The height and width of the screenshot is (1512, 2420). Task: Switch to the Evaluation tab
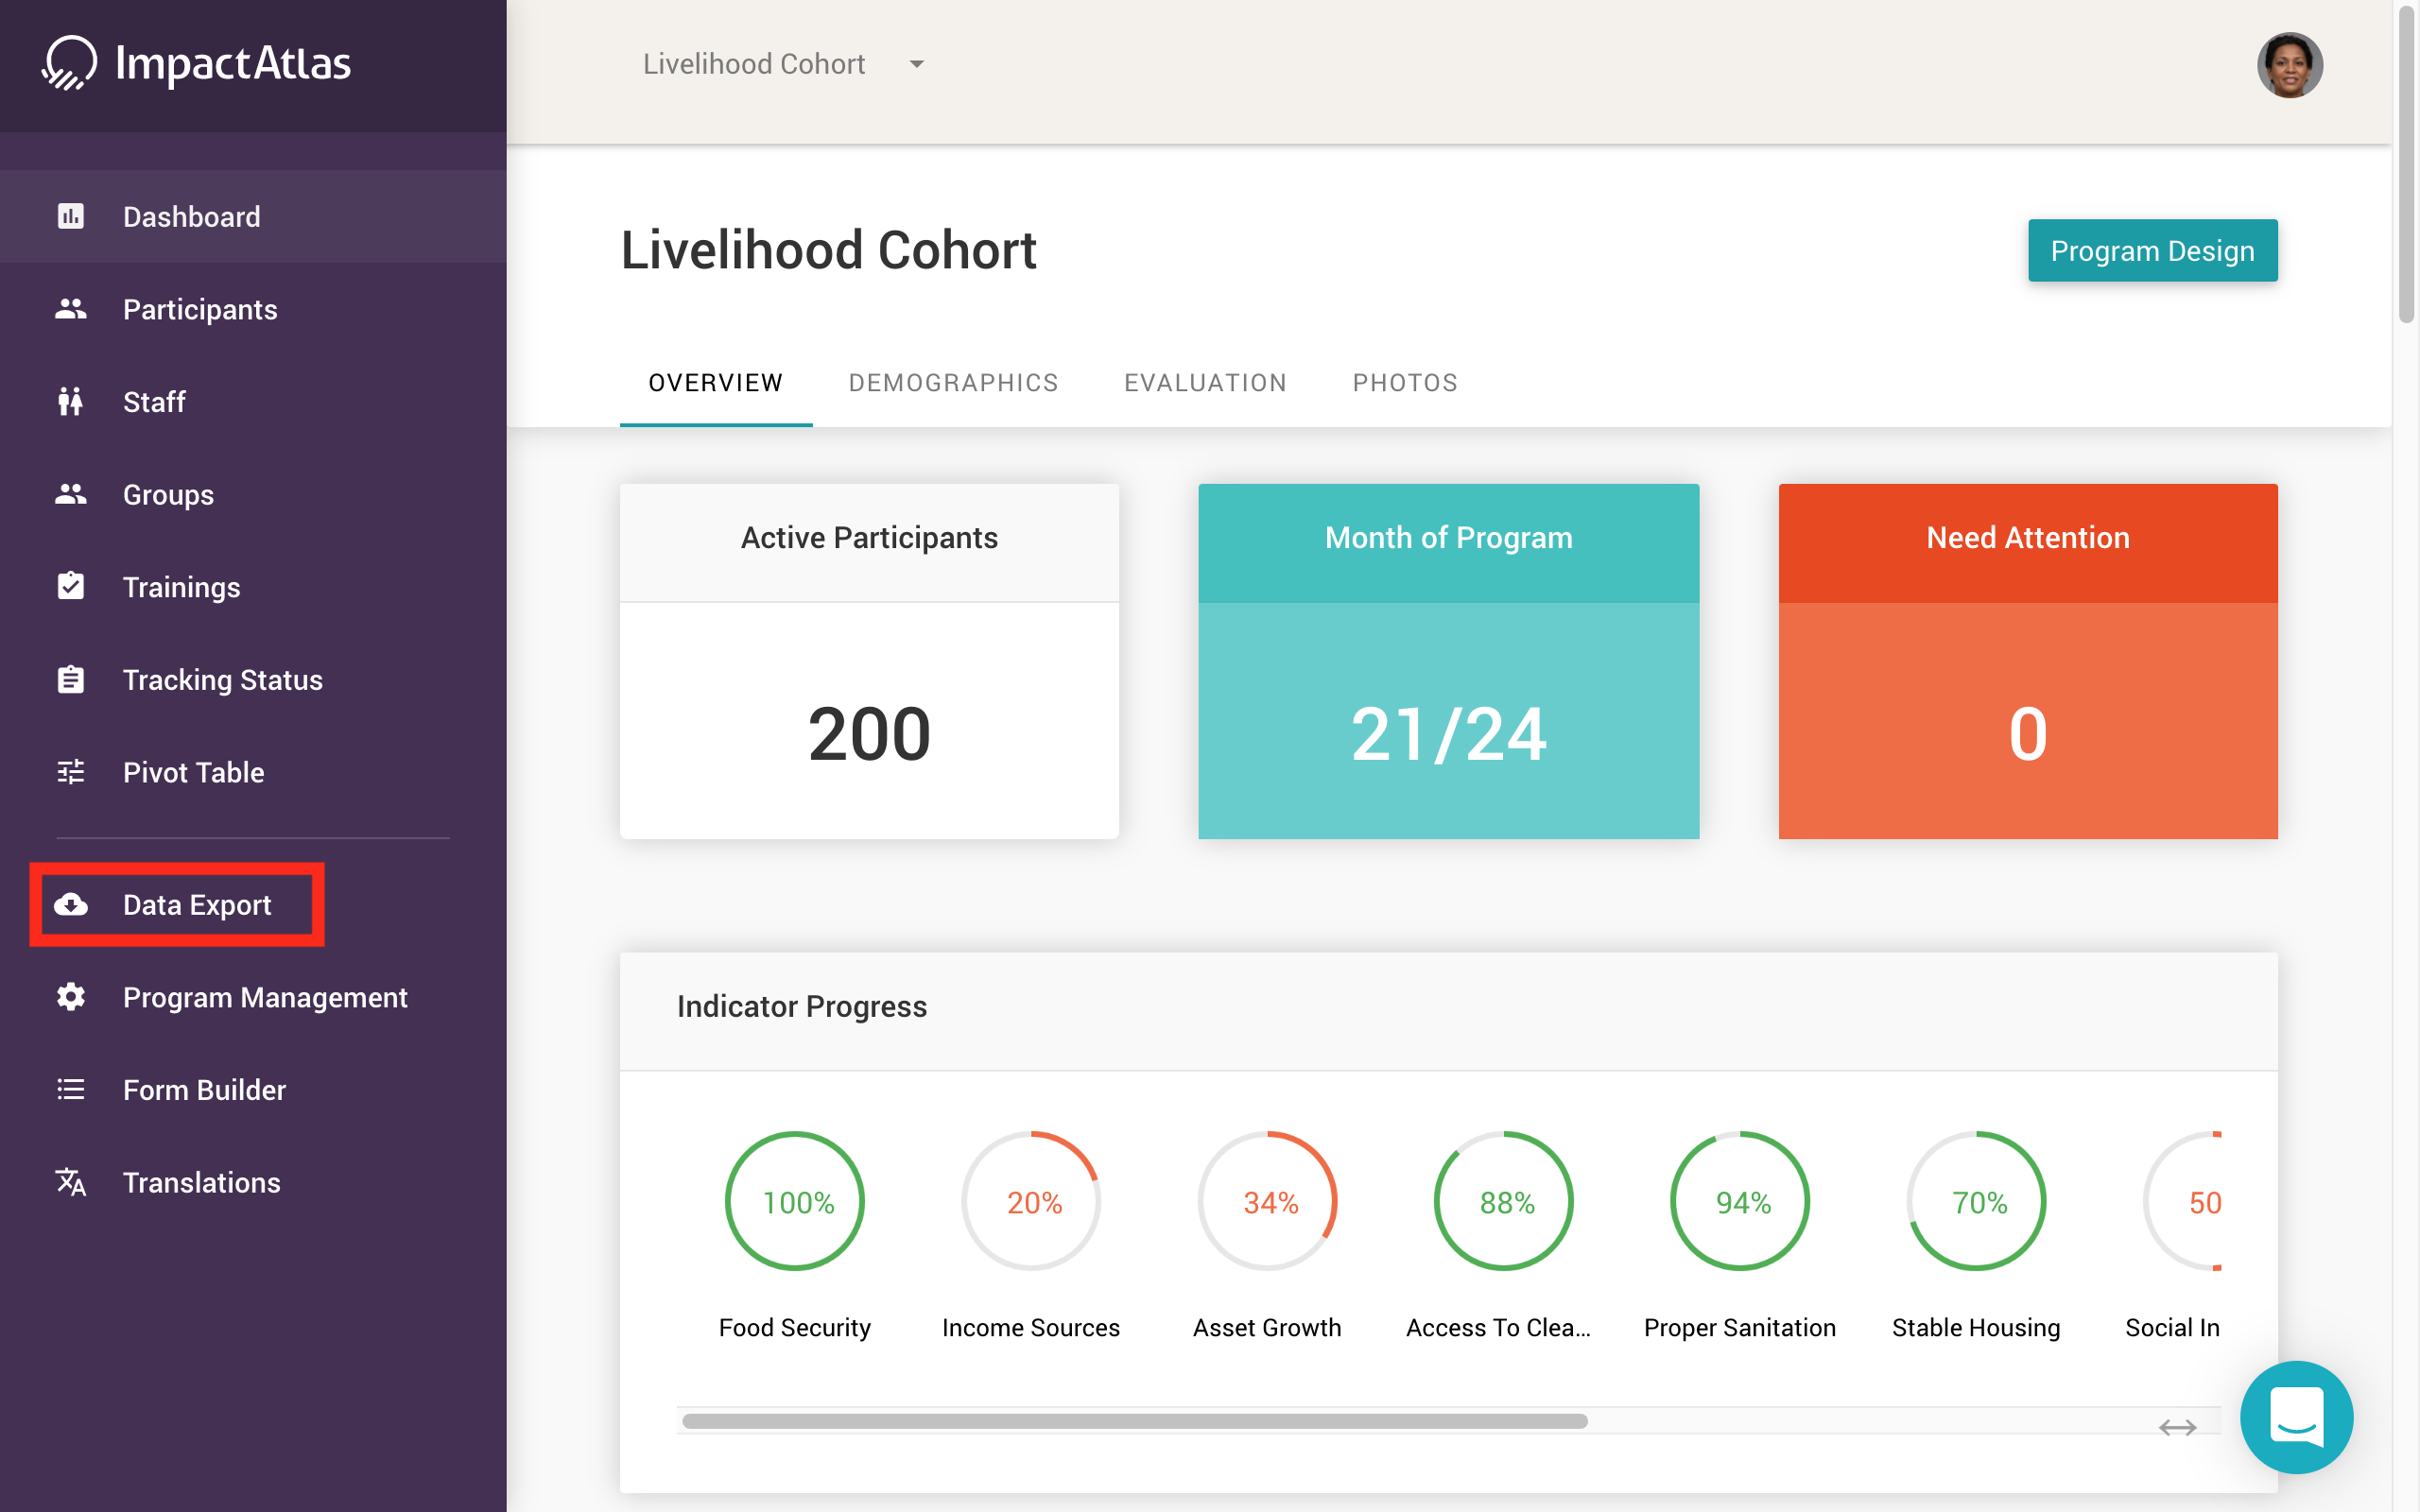pos(1205,383)
